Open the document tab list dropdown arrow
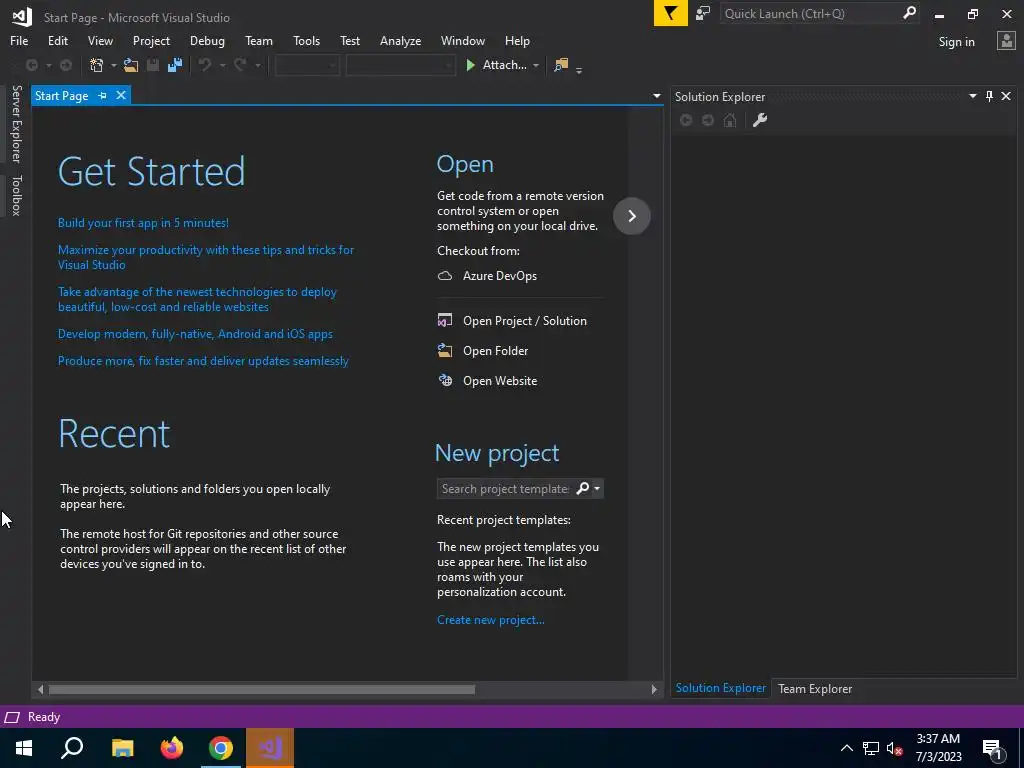This screenshot has height=768, width=1024. (x=656, y=96)
